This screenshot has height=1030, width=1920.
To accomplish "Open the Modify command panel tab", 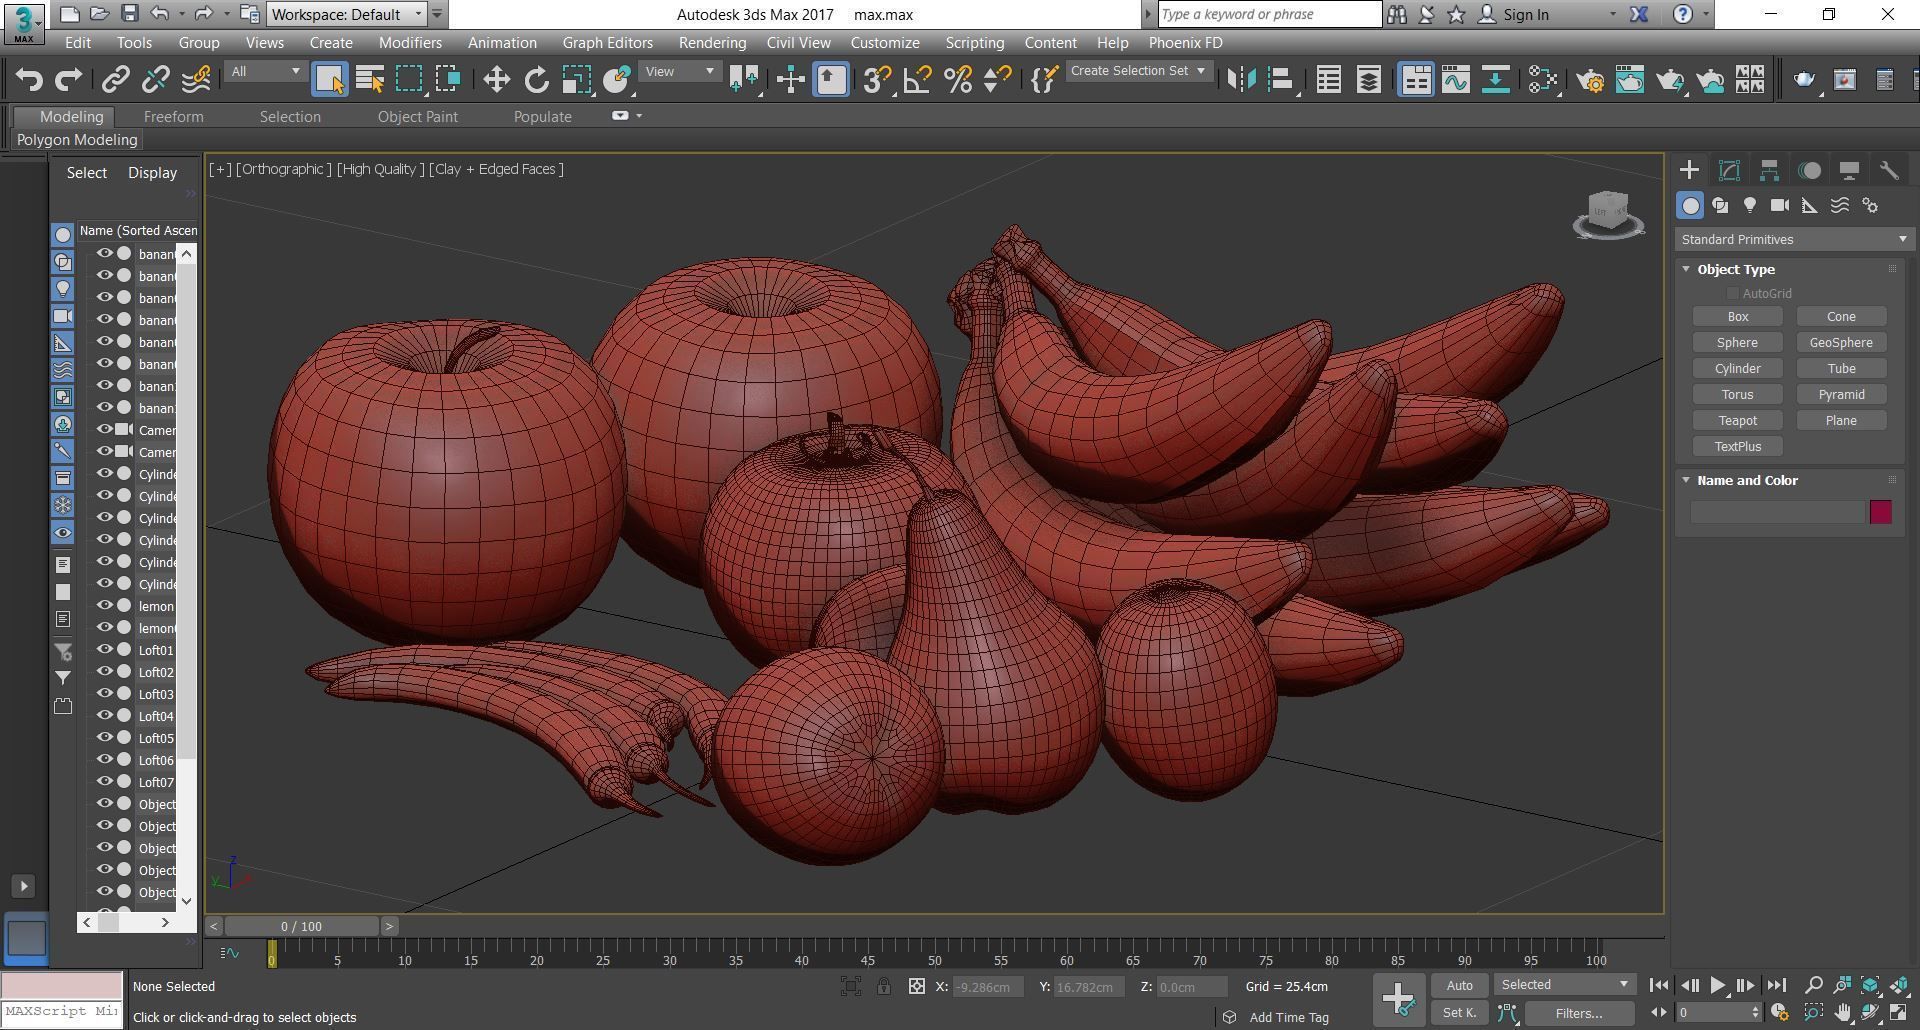I will pyautogui.click(x=1729, y=170).
